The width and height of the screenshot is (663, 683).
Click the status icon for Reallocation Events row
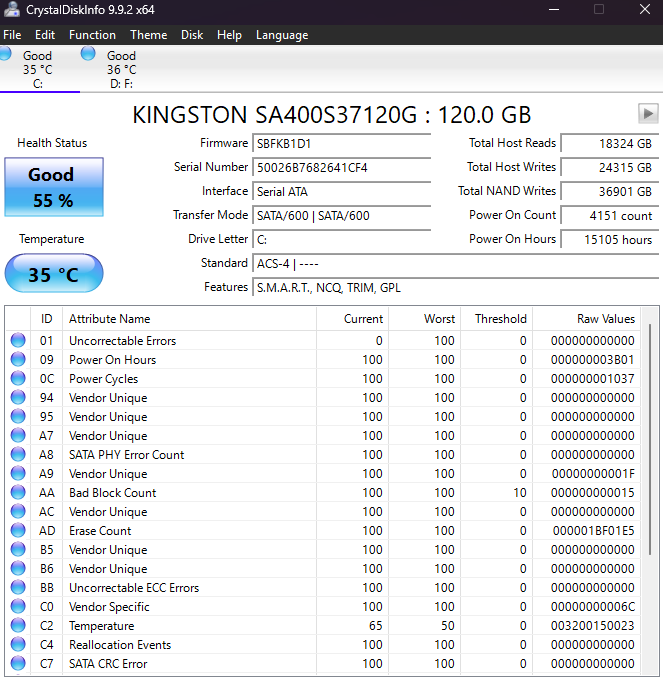click(18, 644)
